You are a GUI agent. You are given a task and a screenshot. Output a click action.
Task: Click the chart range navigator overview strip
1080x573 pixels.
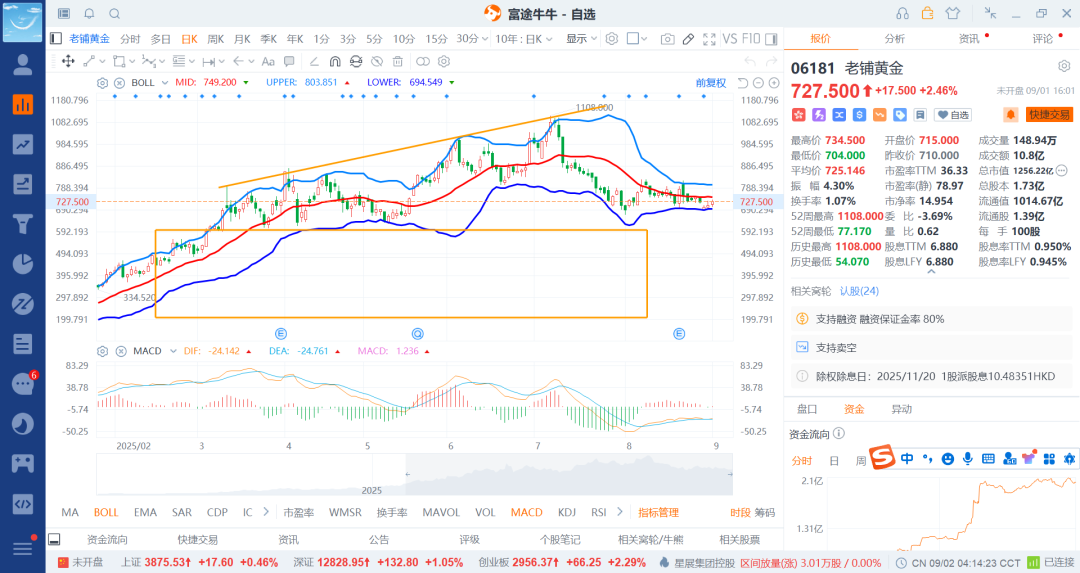(414, 475)
